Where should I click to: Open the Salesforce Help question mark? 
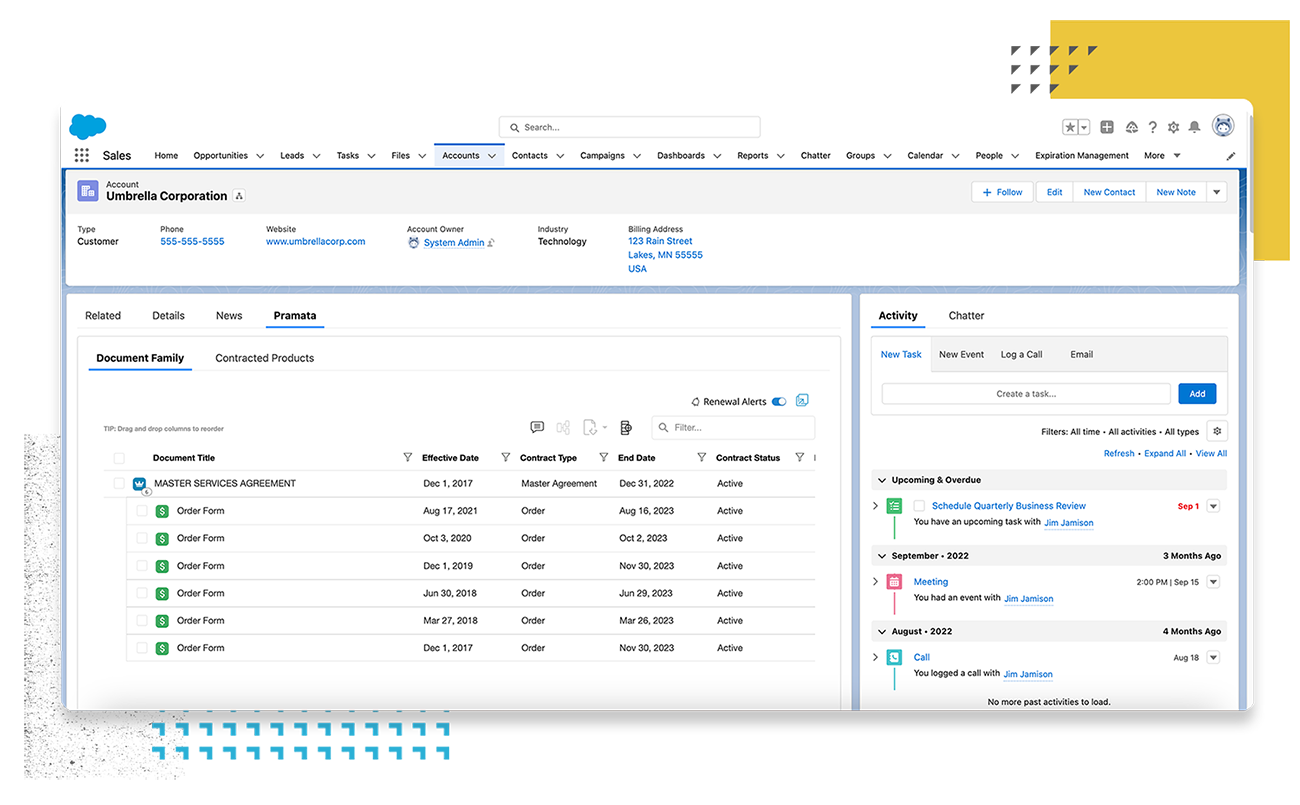coord(1152,127)
